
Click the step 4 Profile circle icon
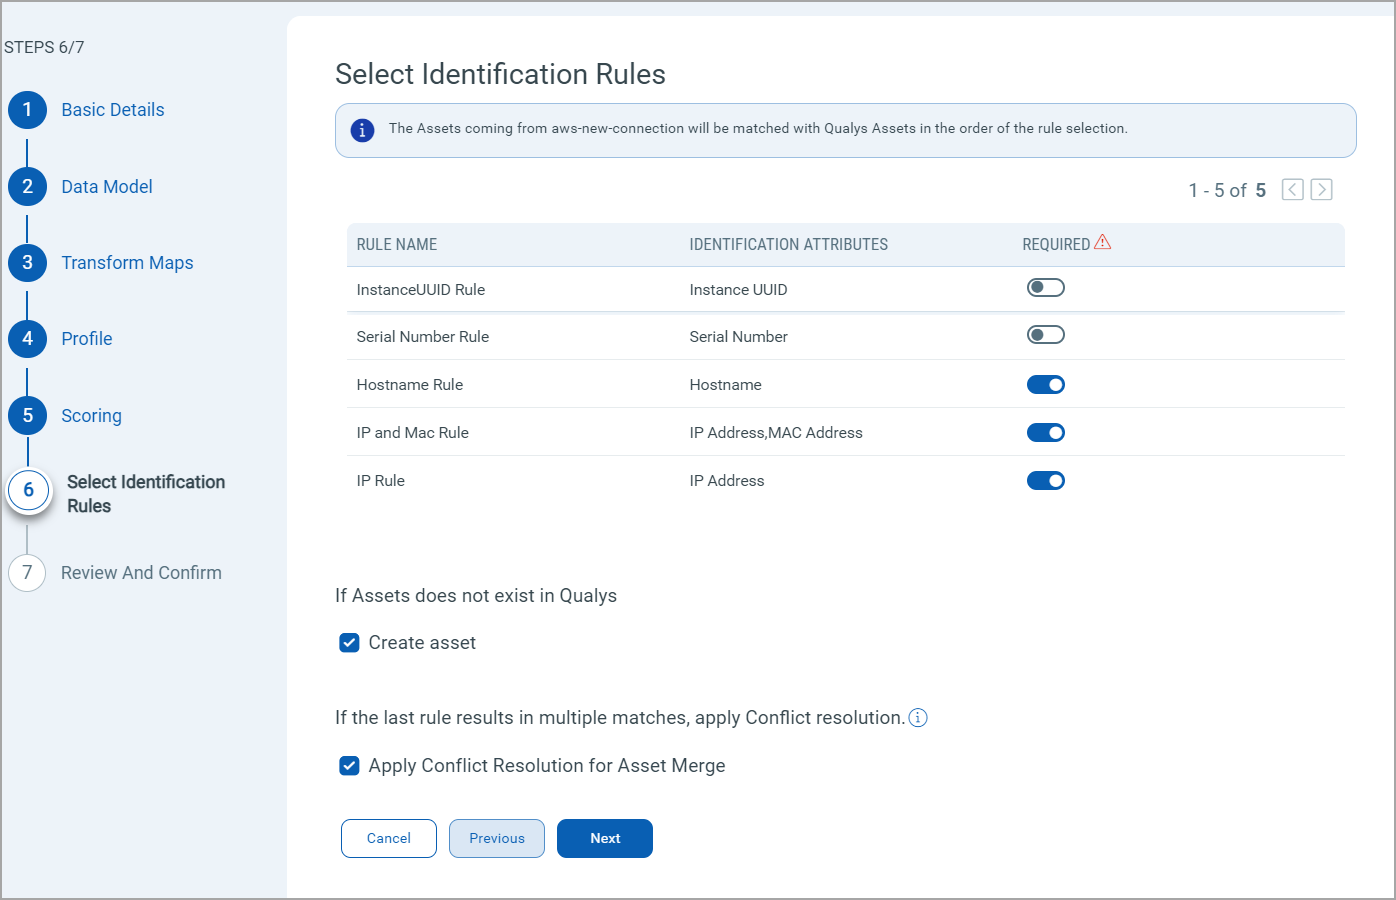(27, 338)
